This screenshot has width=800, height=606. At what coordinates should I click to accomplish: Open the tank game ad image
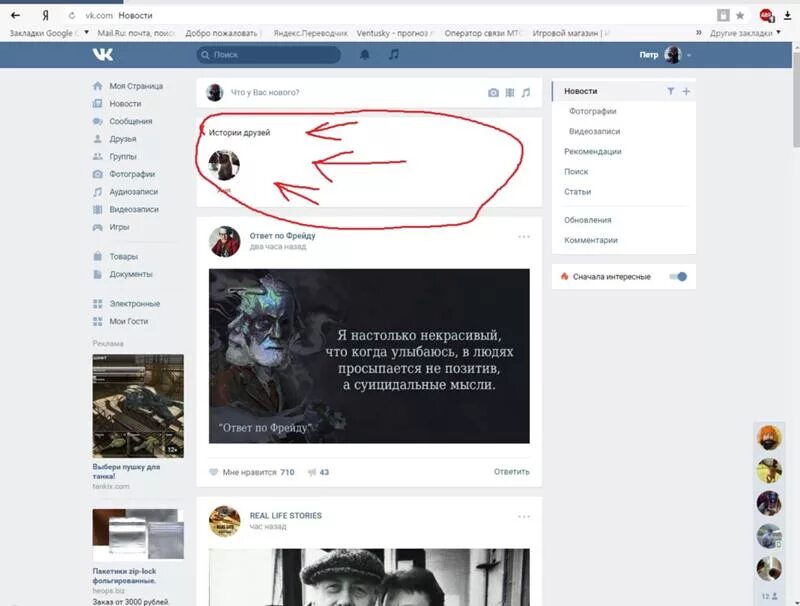pos(138,406)
